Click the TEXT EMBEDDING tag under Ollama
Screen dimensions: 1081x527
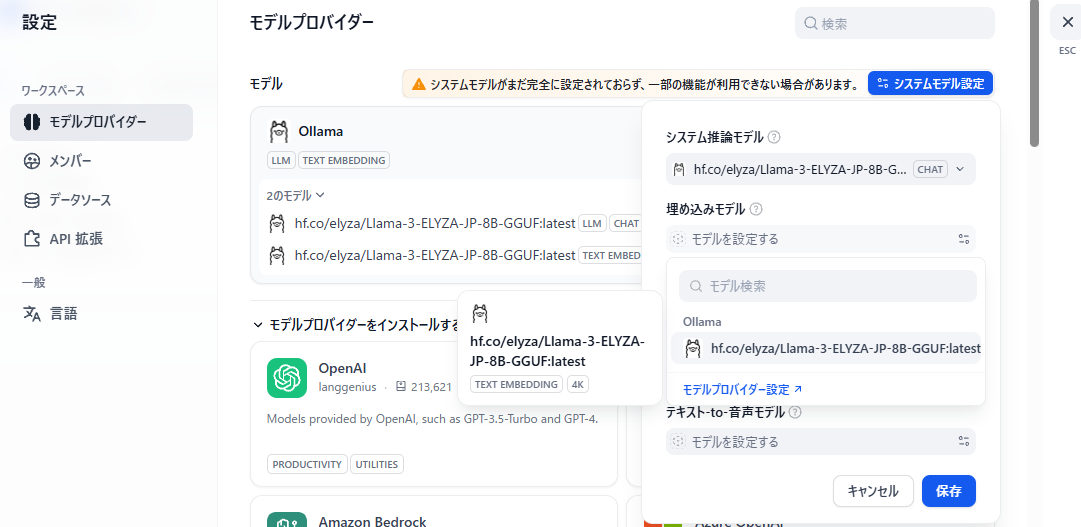344,161
